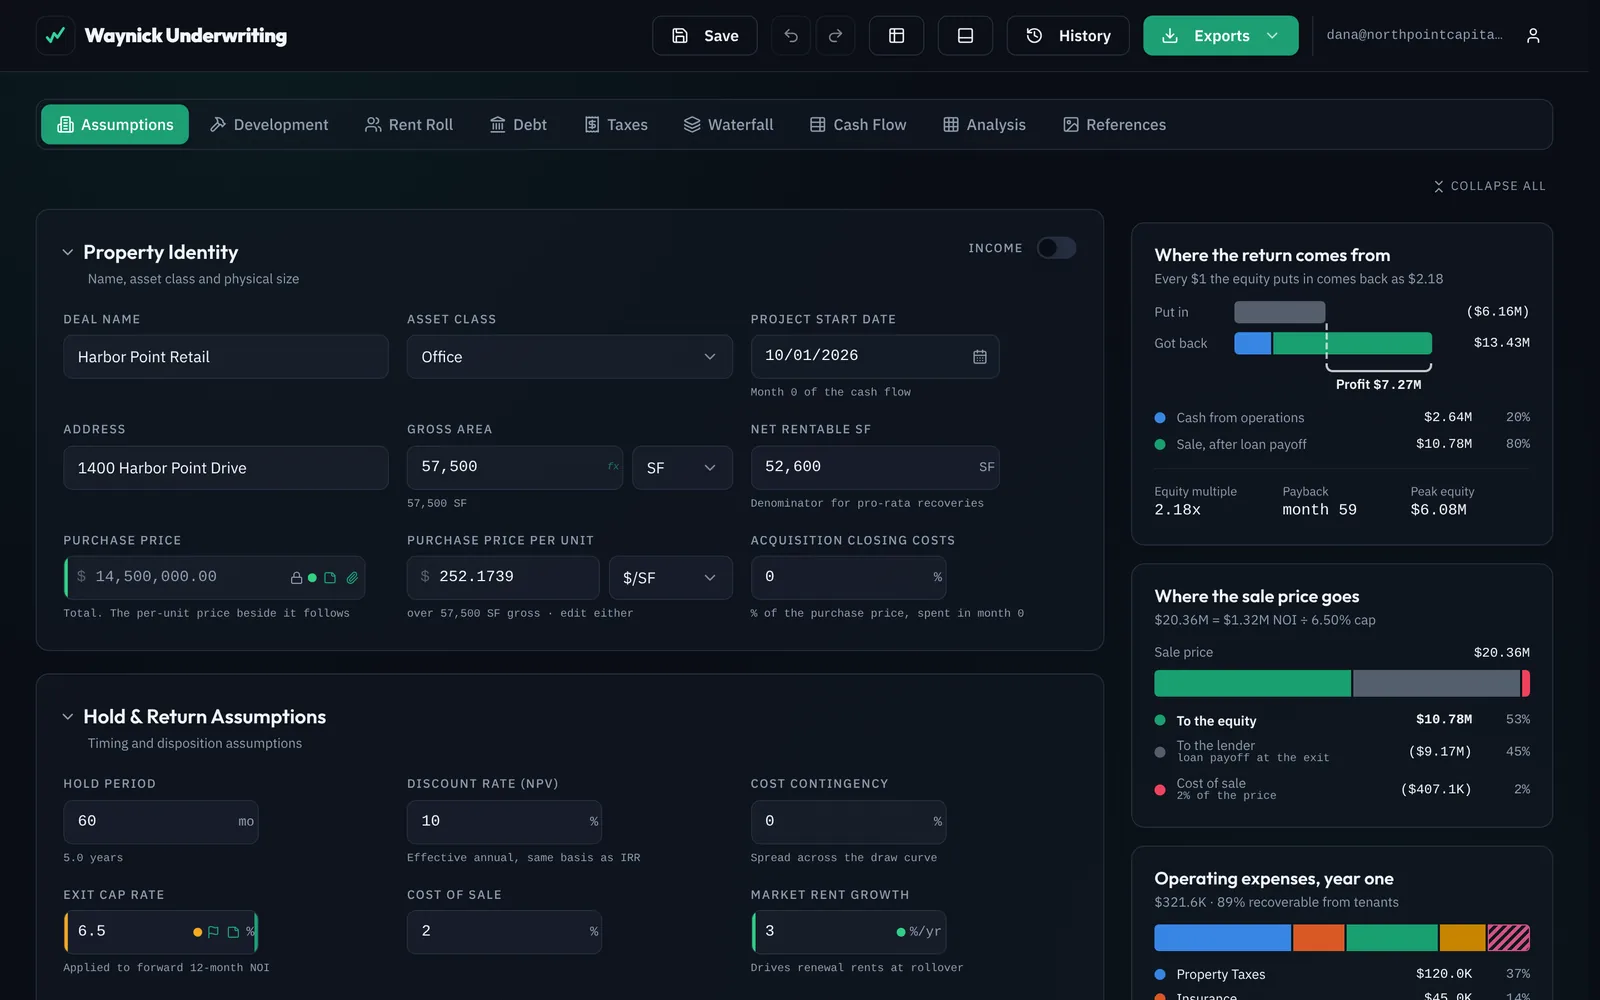Screen dimensions: 1600x1000
Task: Open the $/SF price unit dropdown
Action: pyautogui.click(x=670, y=578)
